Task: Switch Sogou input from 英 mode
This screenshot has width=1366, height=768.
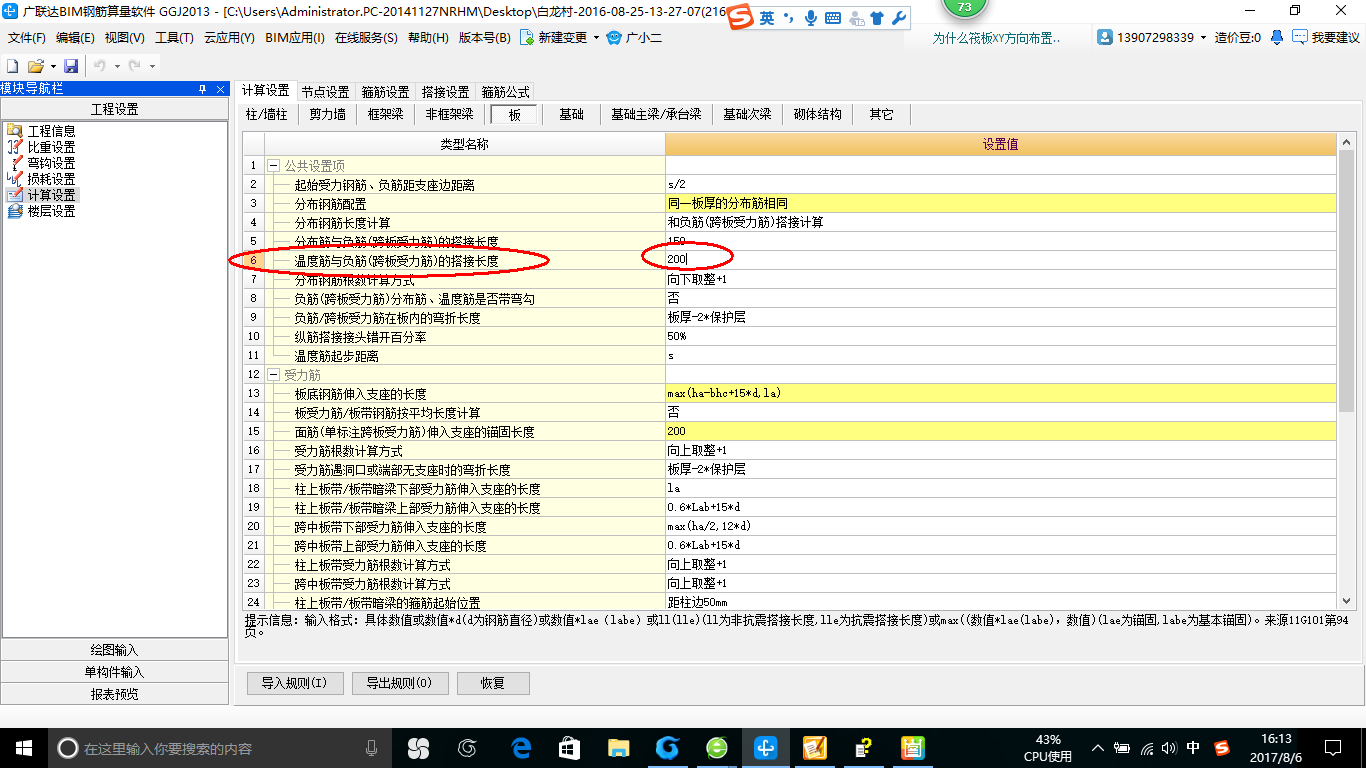Action: tap(766, 18)
